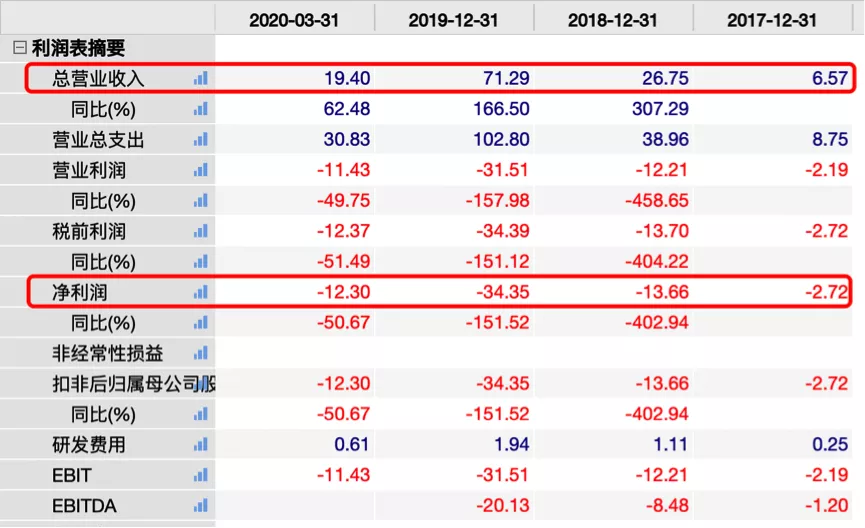
Task: Select the 2017-12-31 column header
Action: (772, 20)
